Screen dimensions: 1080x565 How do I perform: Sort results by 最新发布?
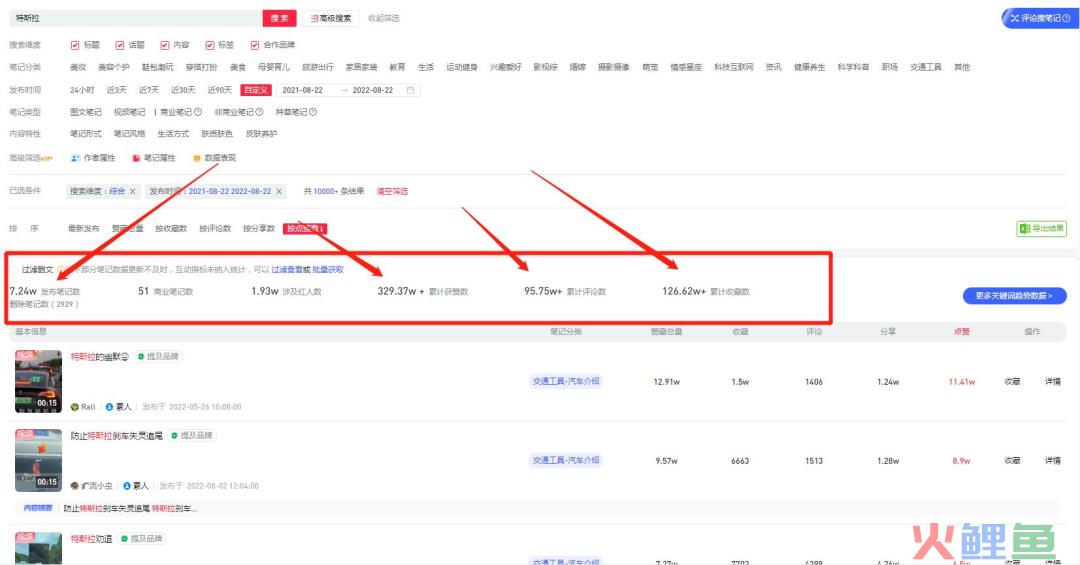[x=83, y=228]
